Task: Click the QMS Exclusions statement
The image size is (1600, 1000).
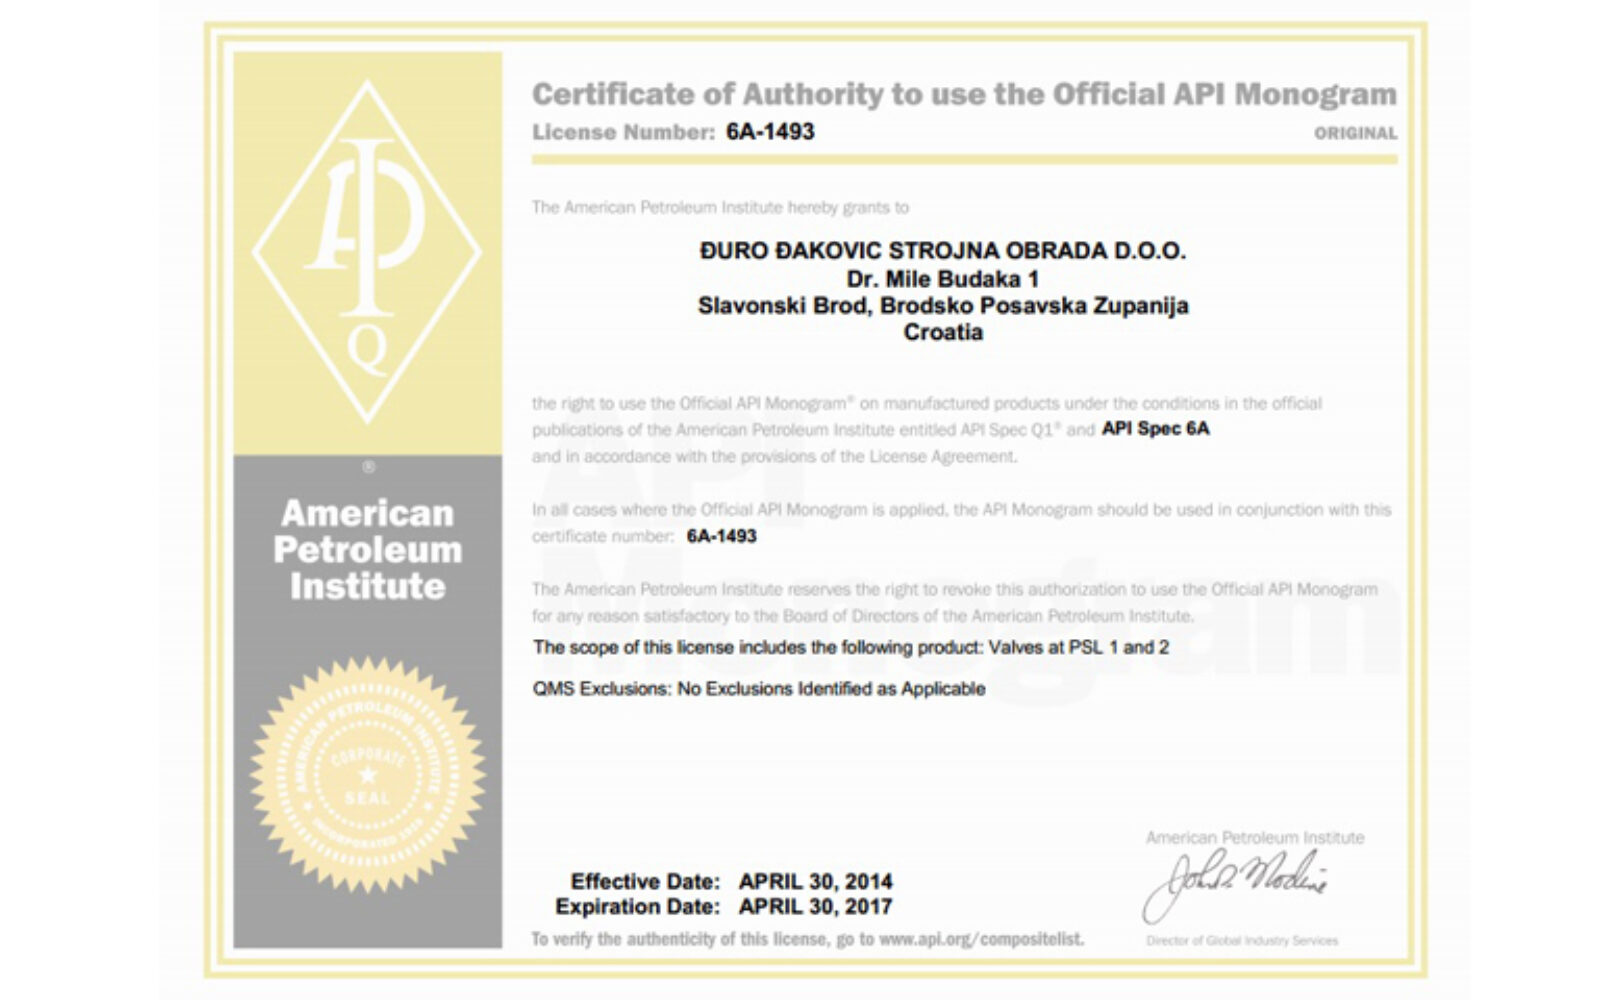Action: point(758,689)
